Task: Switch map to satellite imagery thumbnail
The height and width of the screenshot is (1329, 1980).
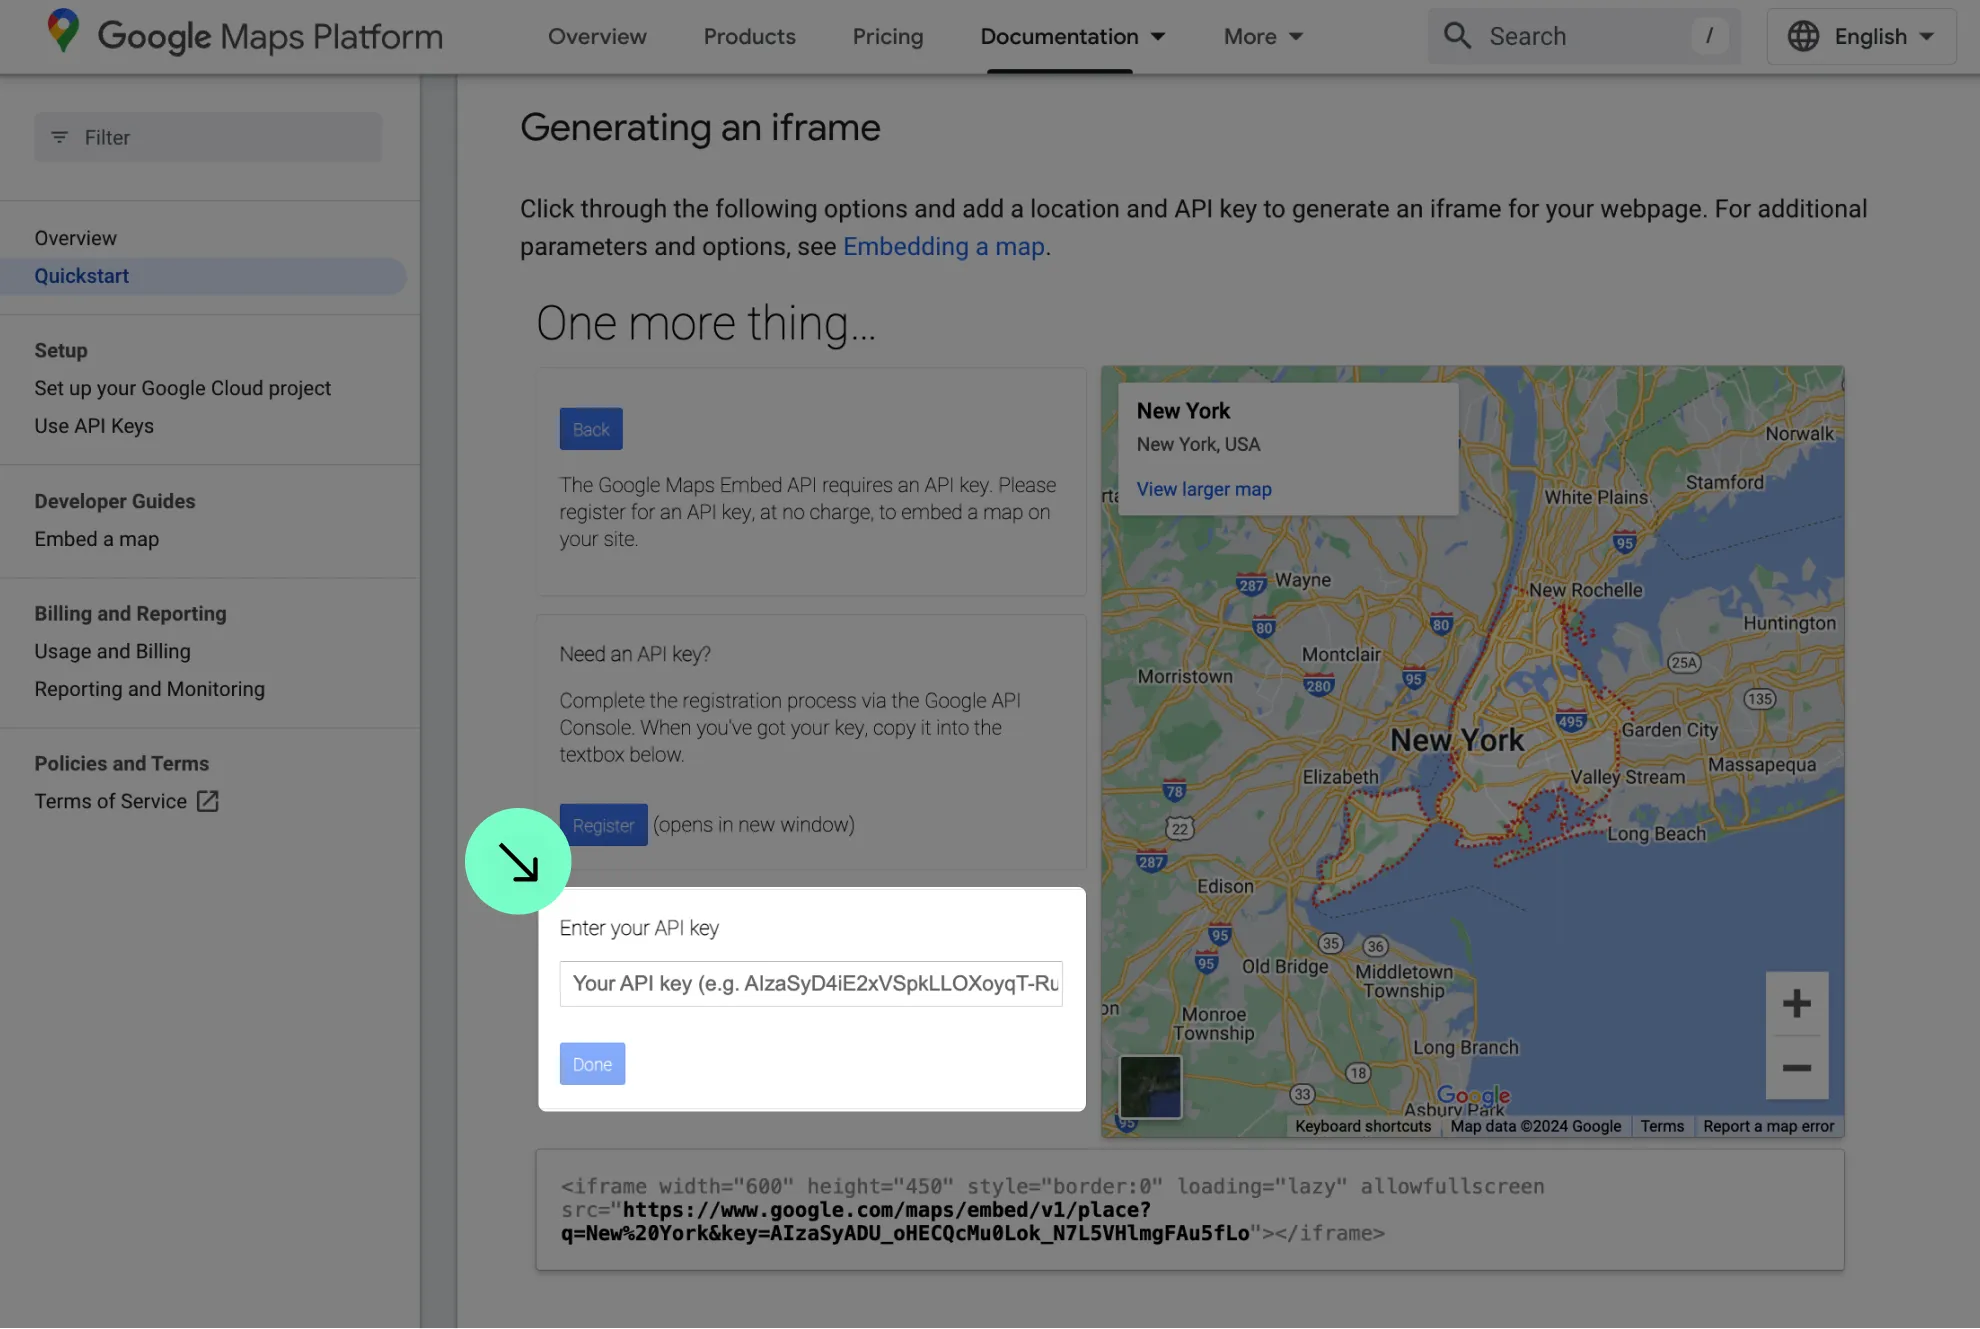Action: [x=1150, y=1086]
